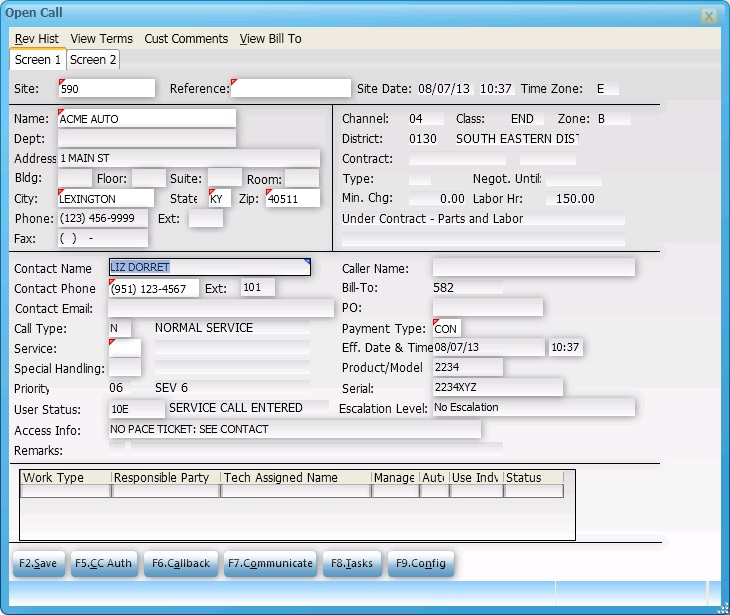The height and width of the screenshot is (615, 730).
Task: Close the Open Call window
Action: (708, 16)
